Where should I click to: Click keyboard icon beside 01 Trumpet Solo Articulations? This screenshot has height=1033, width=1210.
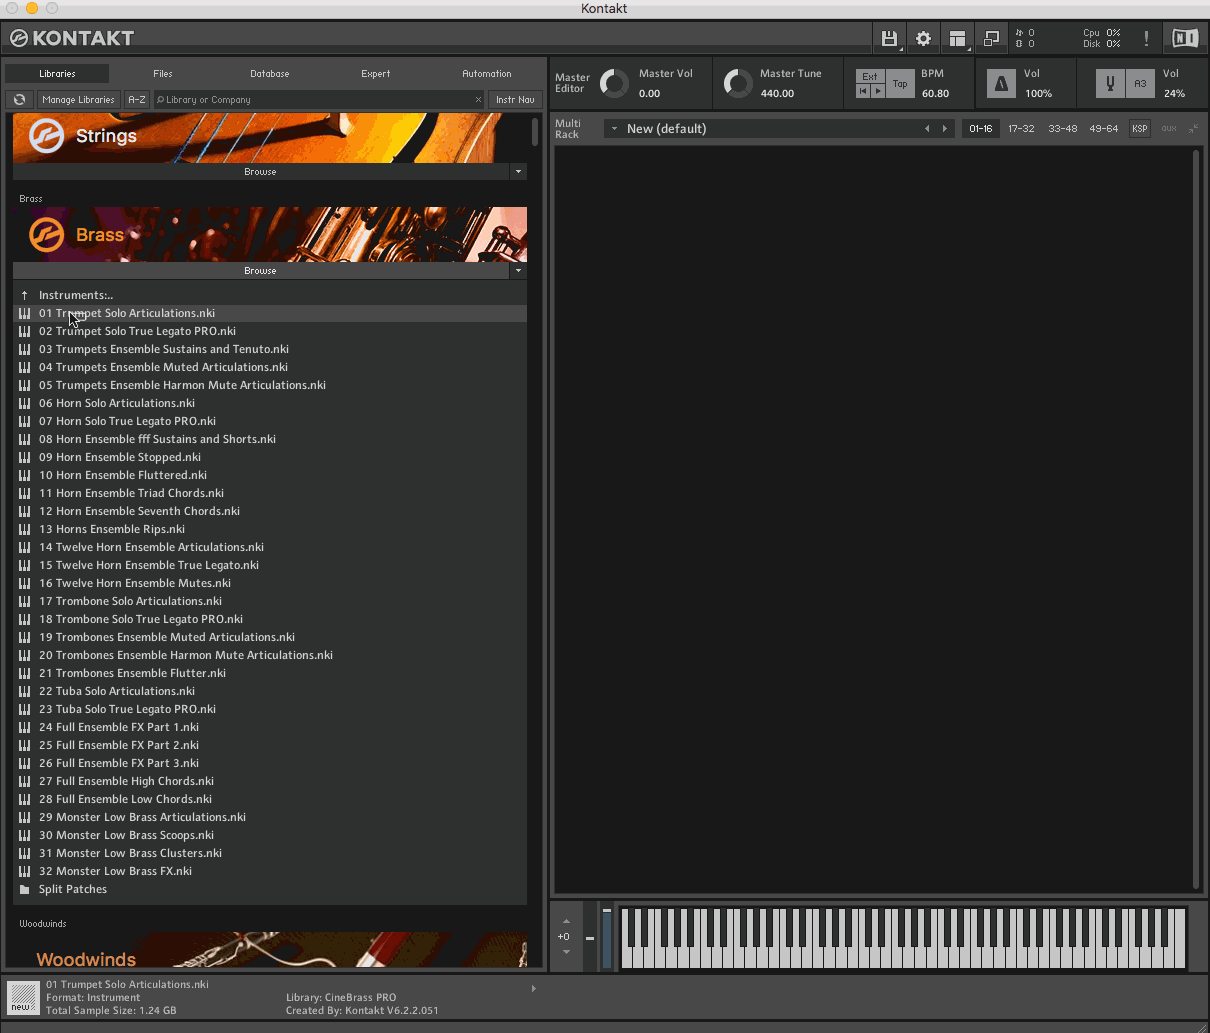click(24, 313)
